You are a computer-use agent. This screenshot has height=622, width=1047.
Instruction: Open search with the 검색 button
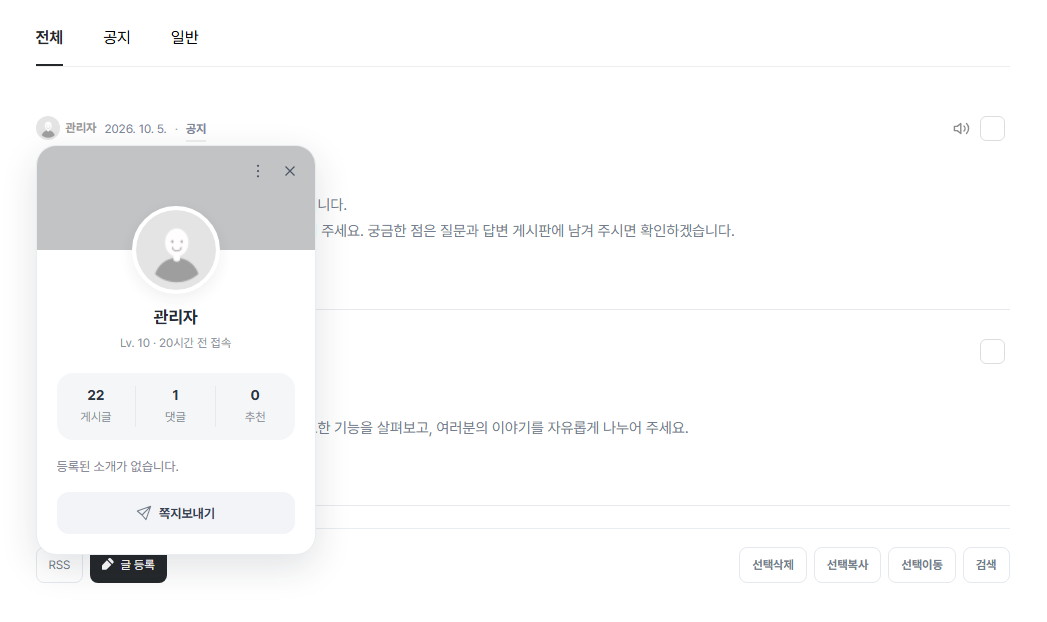click(x=986, y=565)
